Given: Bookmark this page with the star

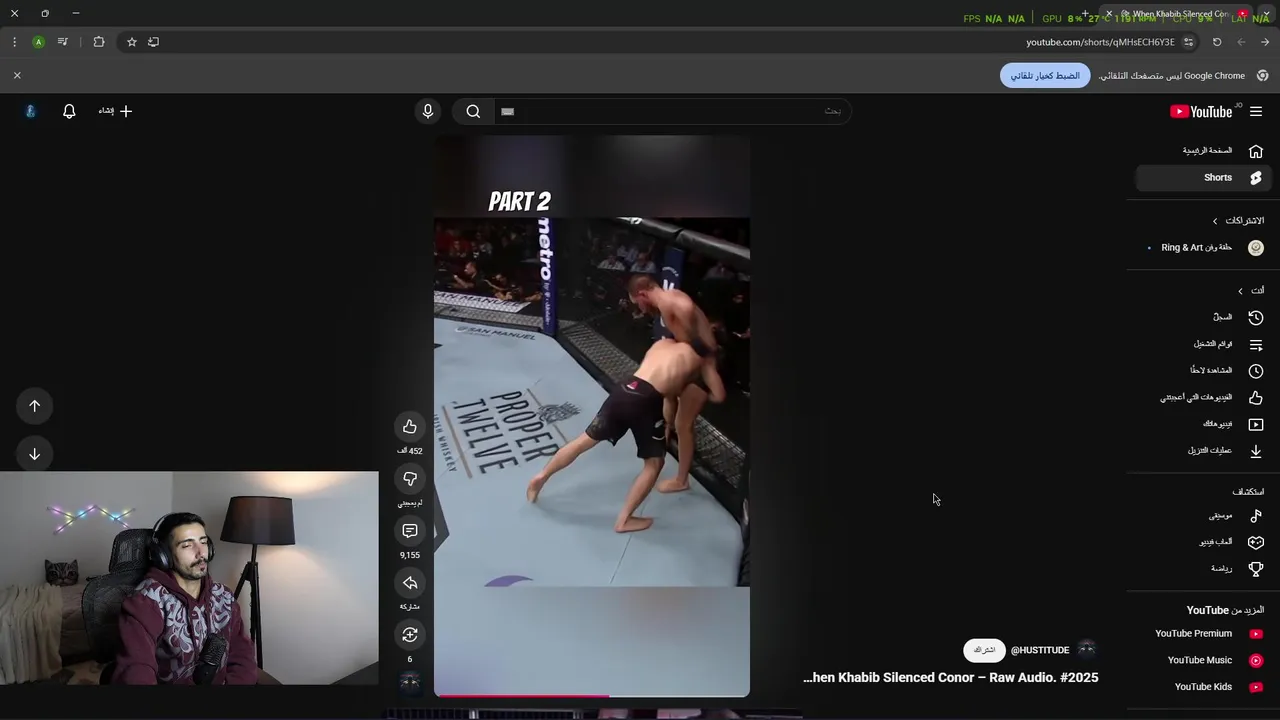Looking at the screenshot, I should click(131, 42).
